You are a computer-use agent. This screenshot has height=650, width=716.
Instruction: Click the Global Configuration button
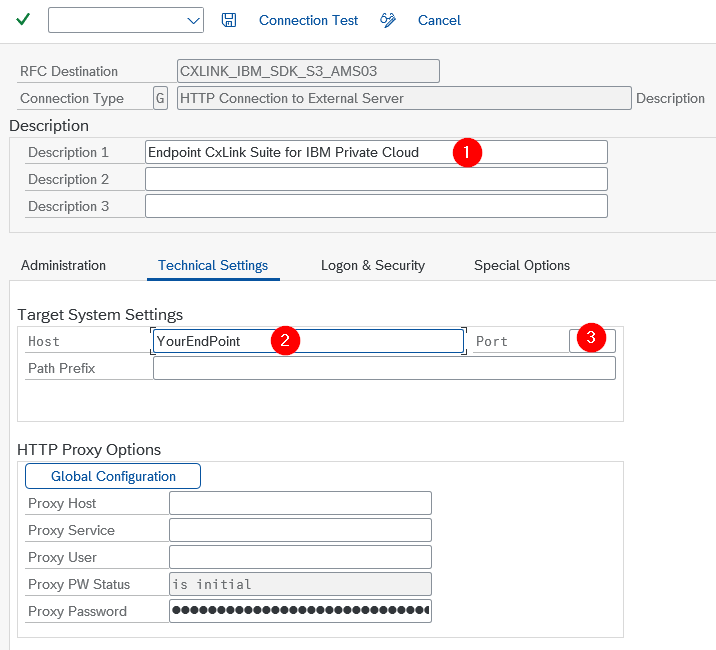[x=113, y=476]
